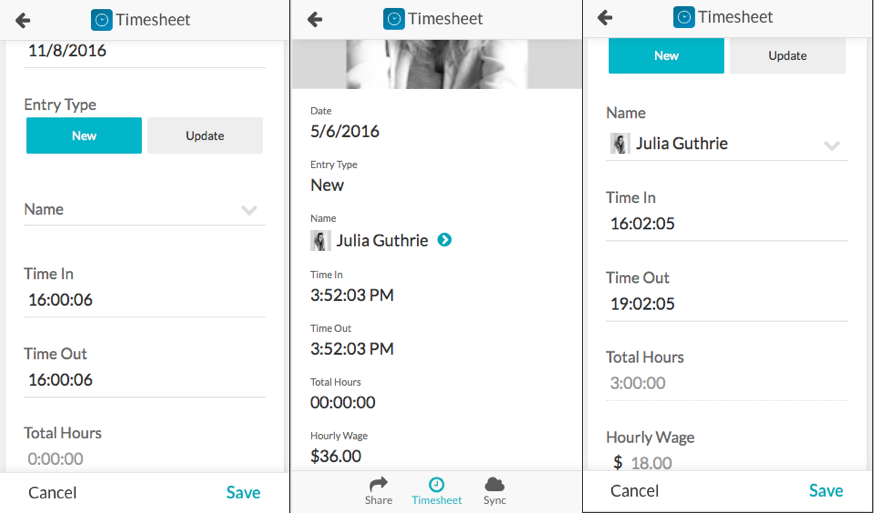Click Time Out field showing 19:02:05
Screen dimensions: 874x513
tap(727, 304)
